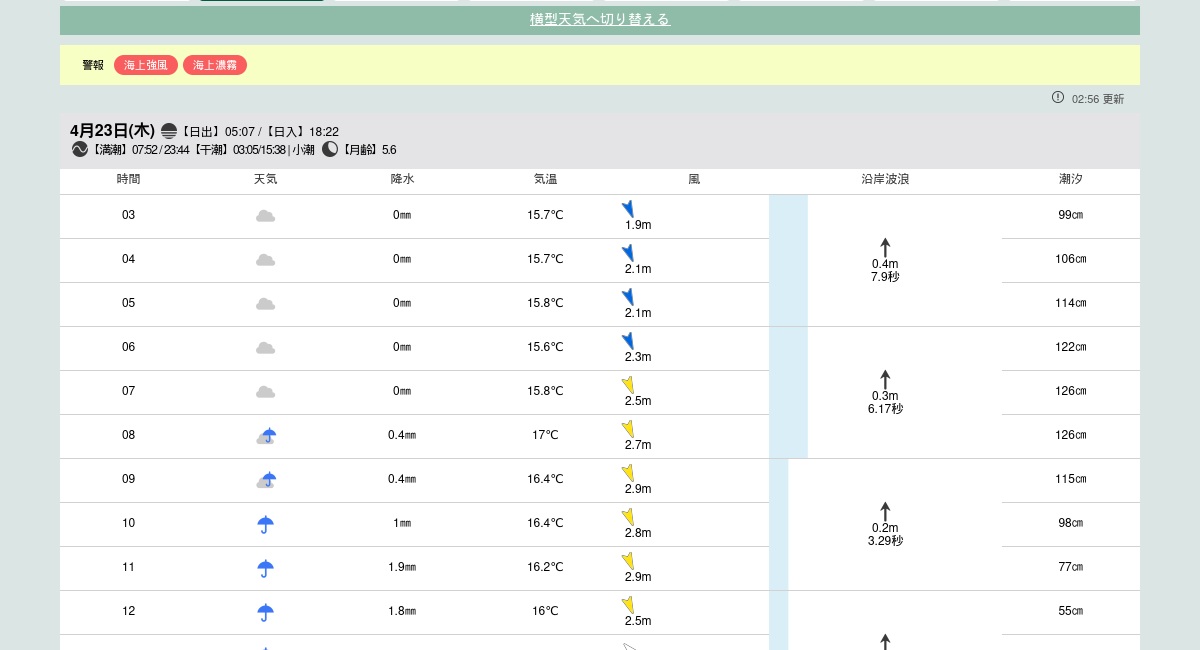Viewport: 1200px width, 650px height.
Task: Click the 99㎝ tide value
Action: pos(1071,215)
